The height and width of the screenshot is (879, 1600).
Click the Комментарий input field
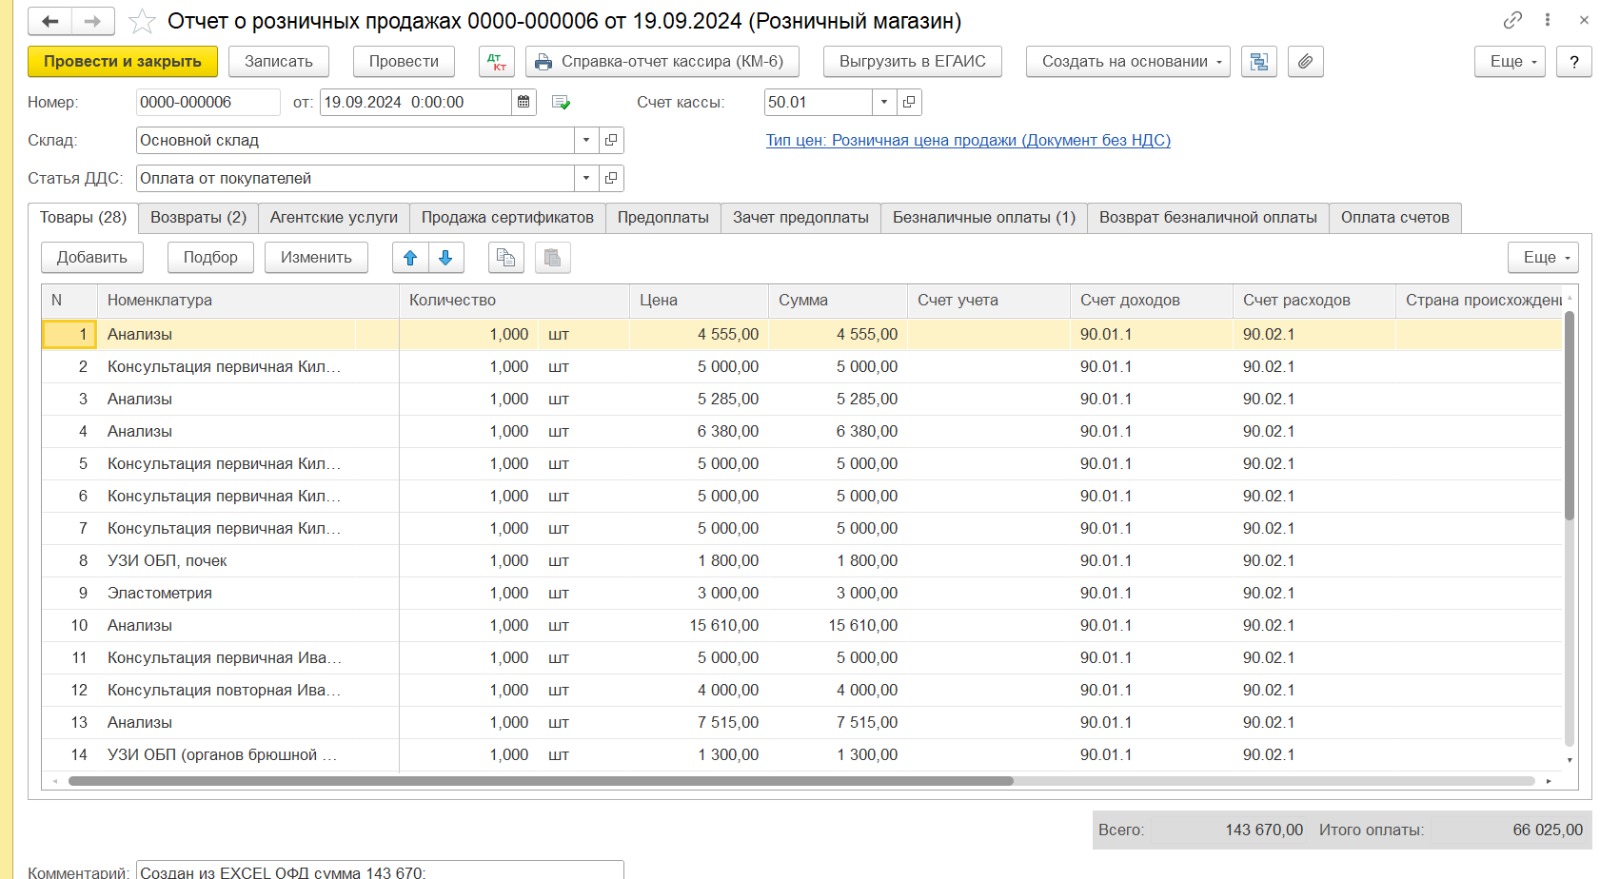380,871
